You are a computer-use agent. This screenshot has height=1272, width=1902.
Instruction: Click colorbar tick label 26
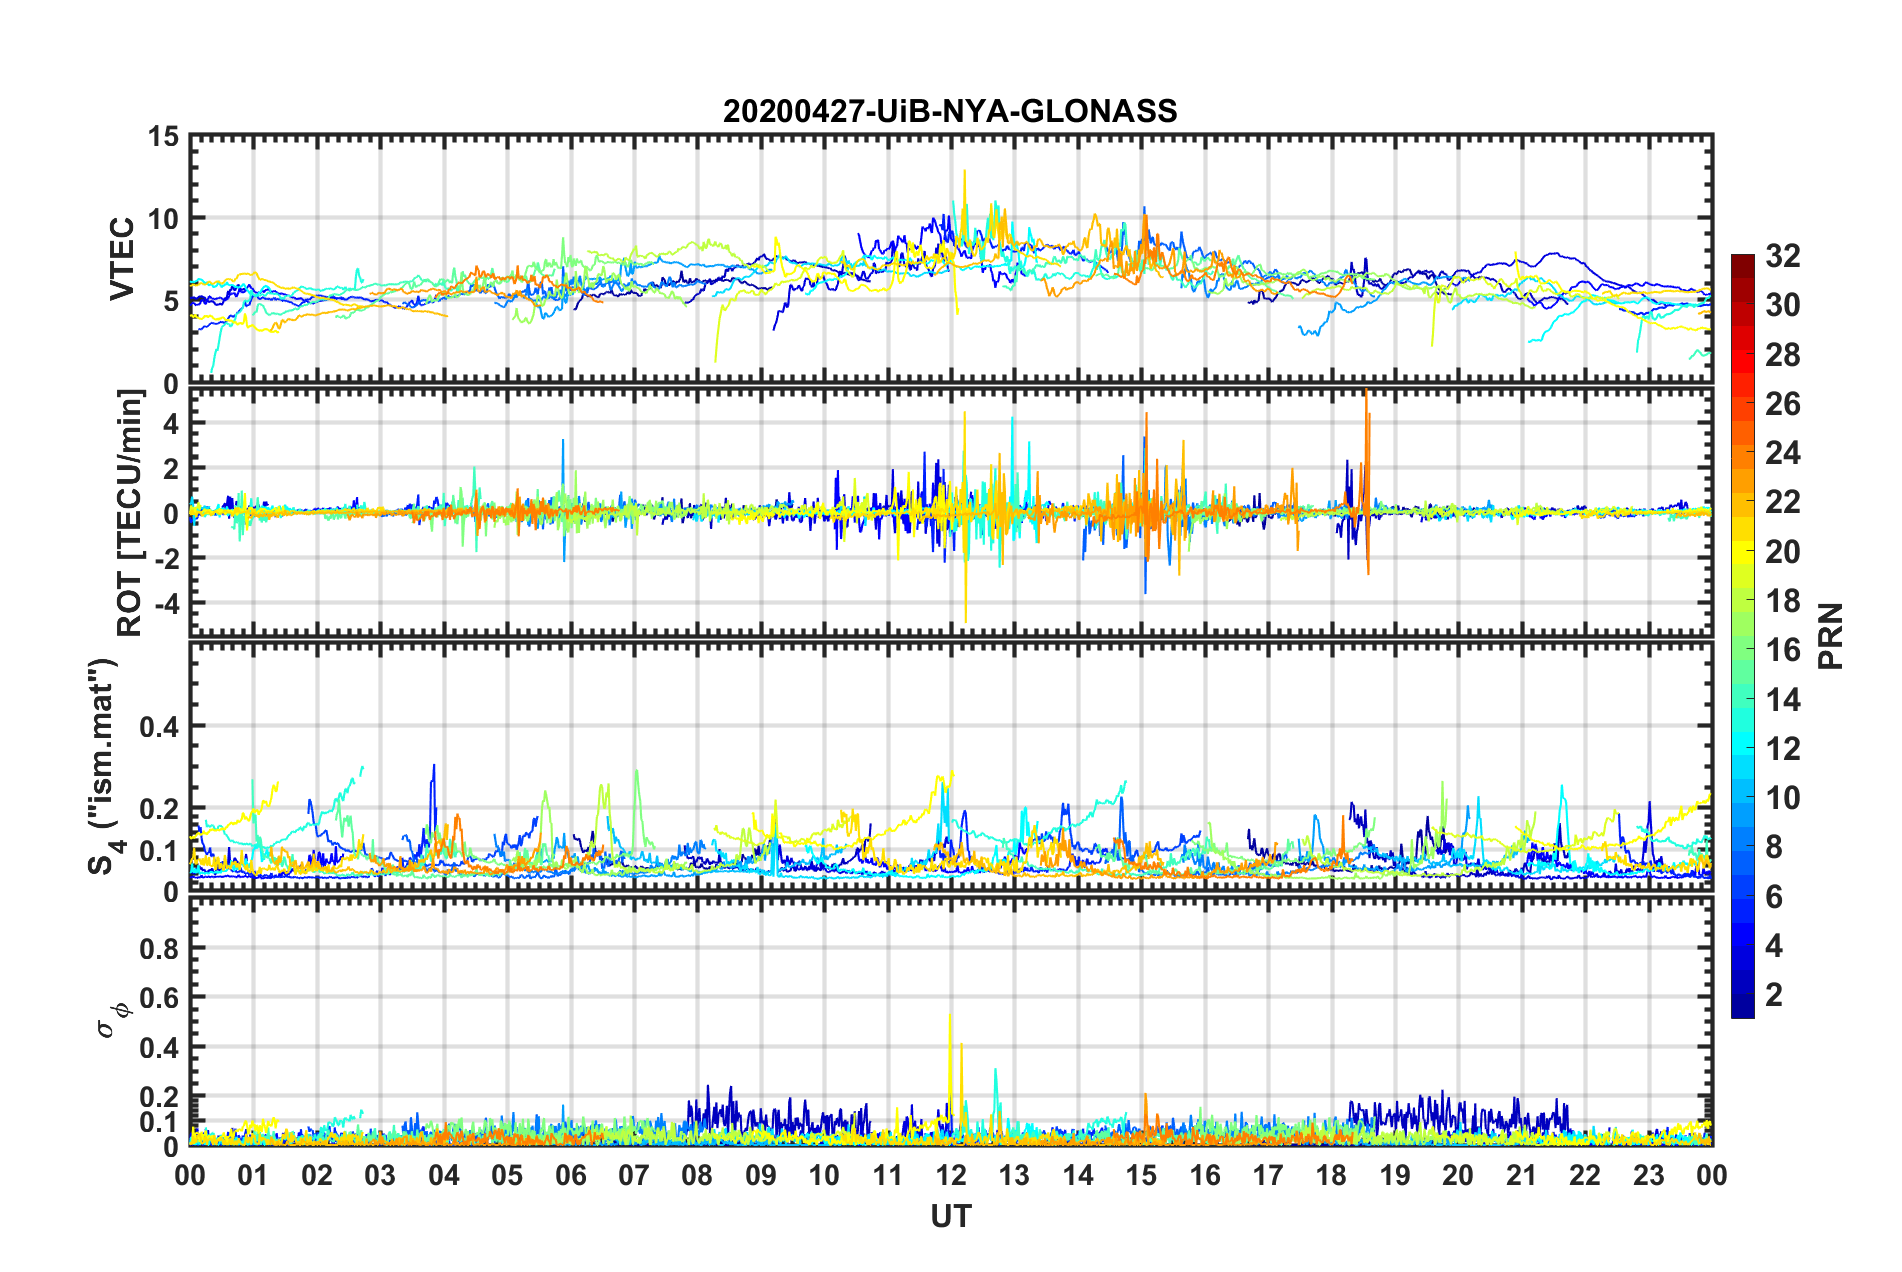click(x=1783, y=404)
